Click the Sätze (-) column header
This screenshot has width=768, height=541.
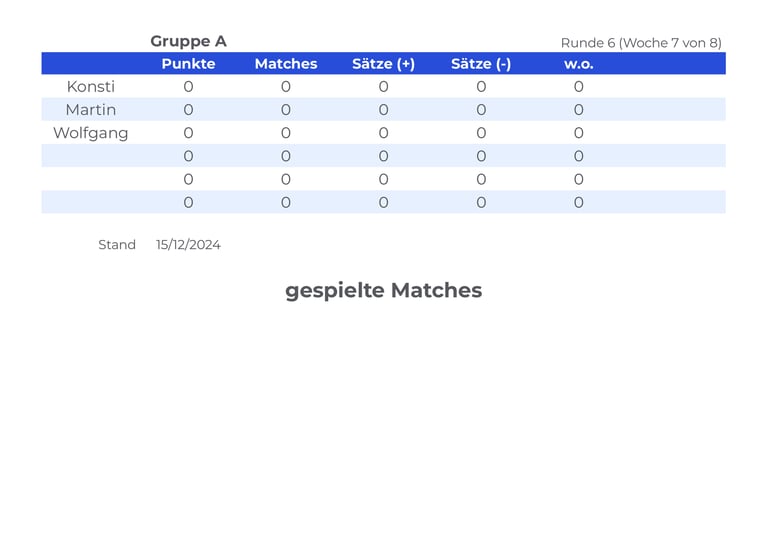481,64
